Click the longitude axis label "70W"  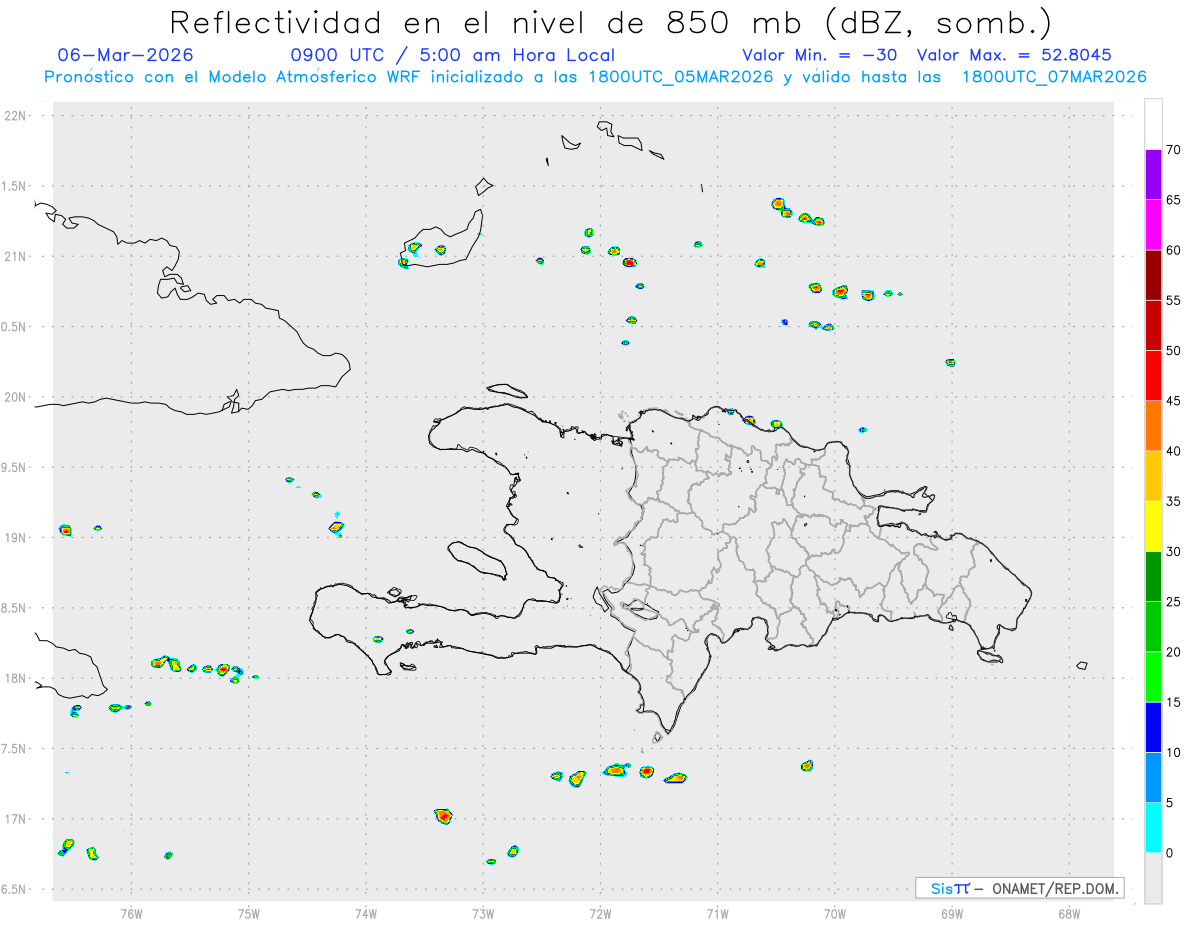point(835,913)
